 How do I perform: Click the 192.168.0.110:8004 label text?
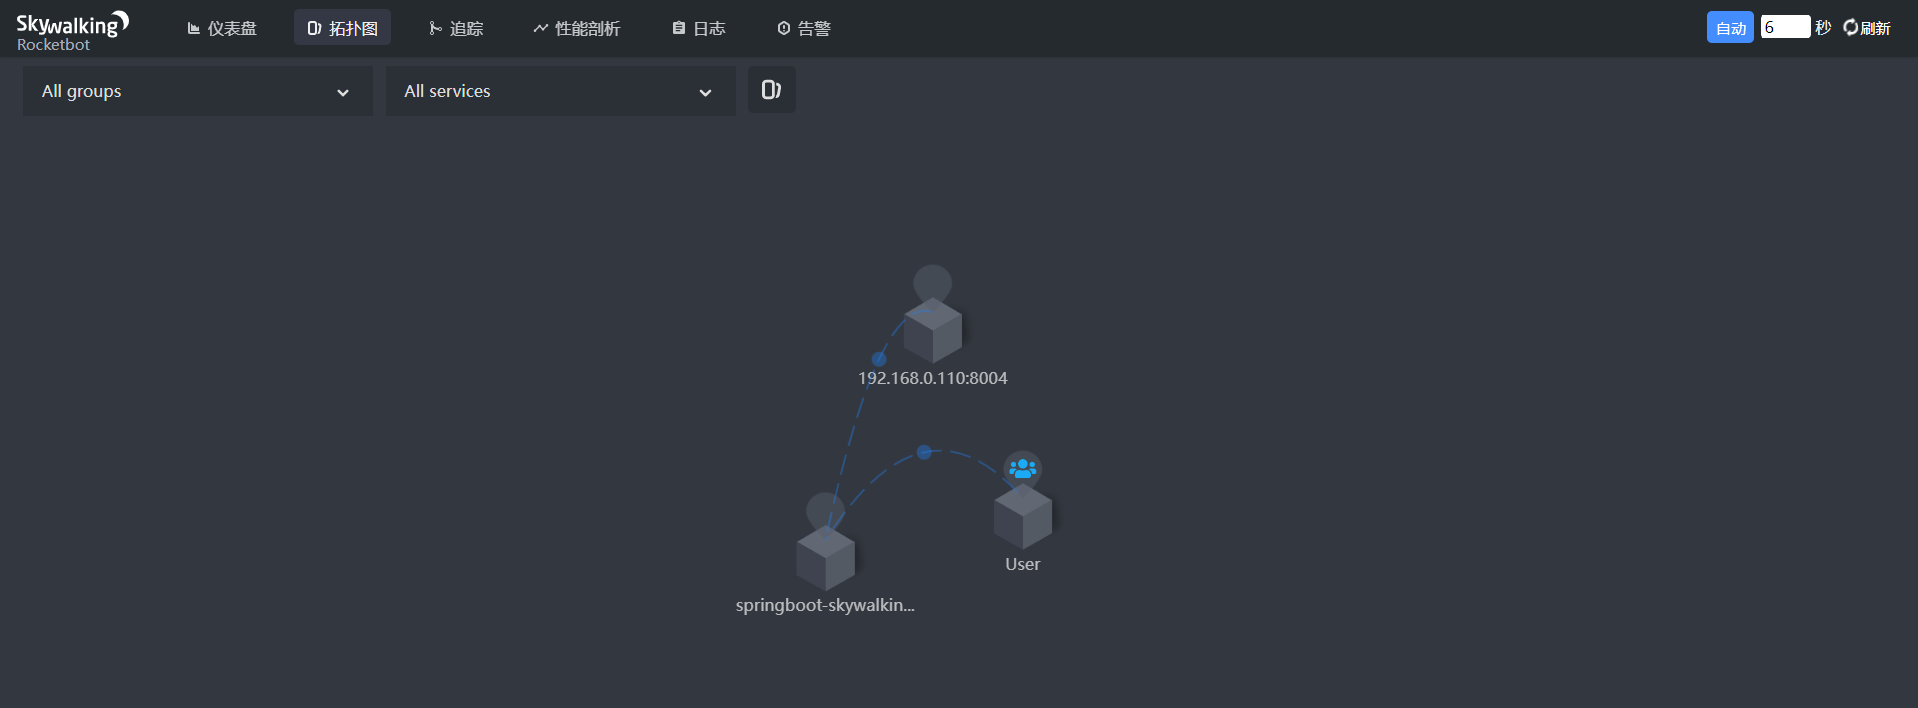[x=933, y=378]
